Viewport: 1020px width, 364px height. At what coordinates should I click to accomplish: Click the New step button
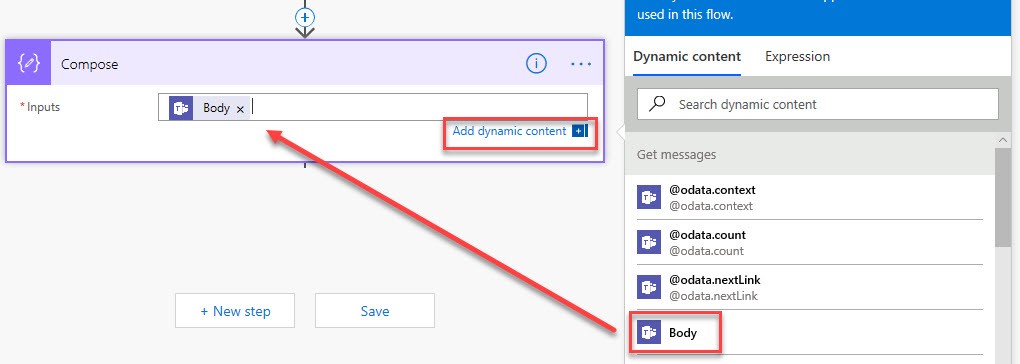coord(235,311)
